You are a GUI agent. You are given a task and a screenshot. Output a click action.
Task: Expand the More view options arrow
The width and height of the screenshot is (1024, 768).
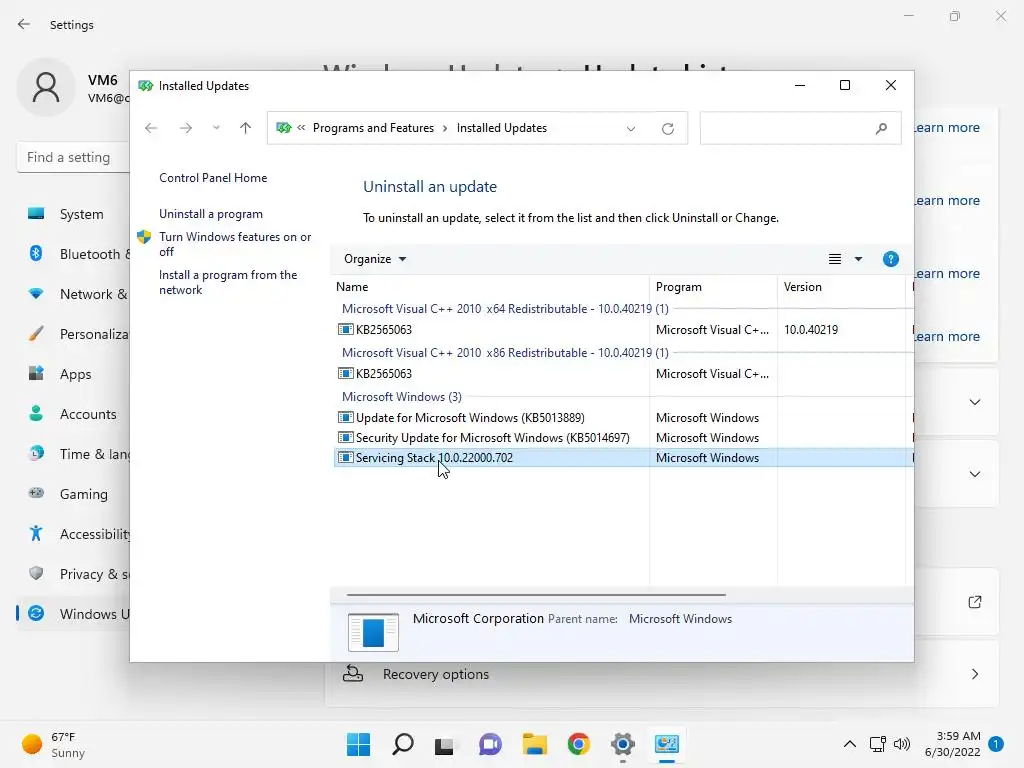858,259
